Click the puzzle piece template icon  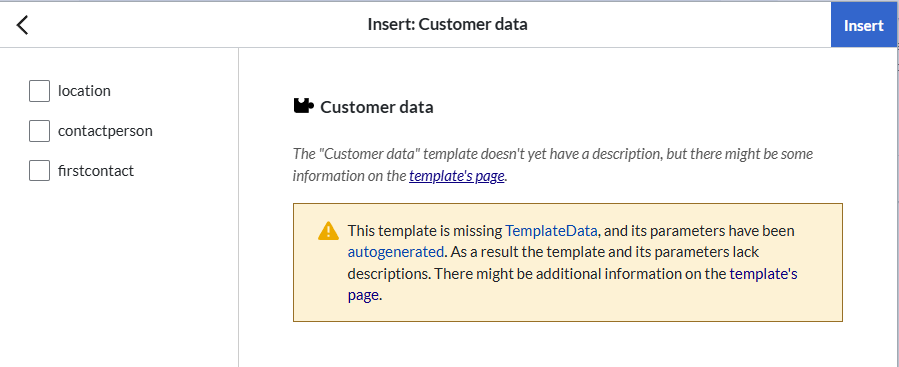tap(303, 106)
